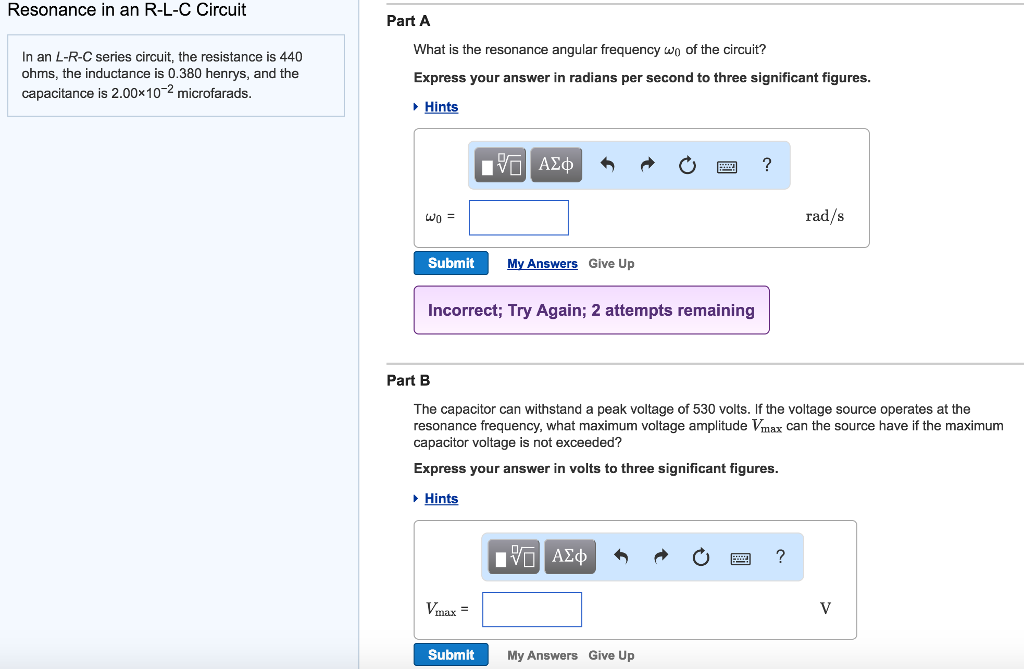Open My Answers for Part A
Image resolution: width=1024 pixels, height=669 pixels.
(542, 263)
